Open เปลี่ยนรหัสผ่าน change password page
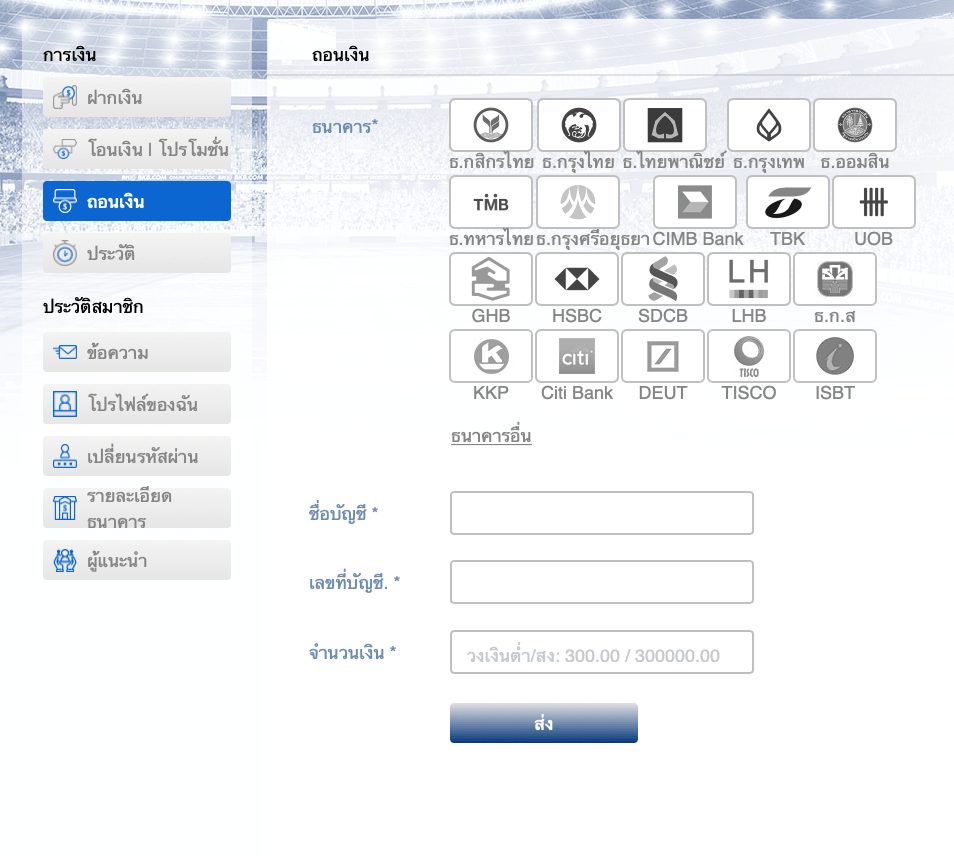 coord(137,457)
